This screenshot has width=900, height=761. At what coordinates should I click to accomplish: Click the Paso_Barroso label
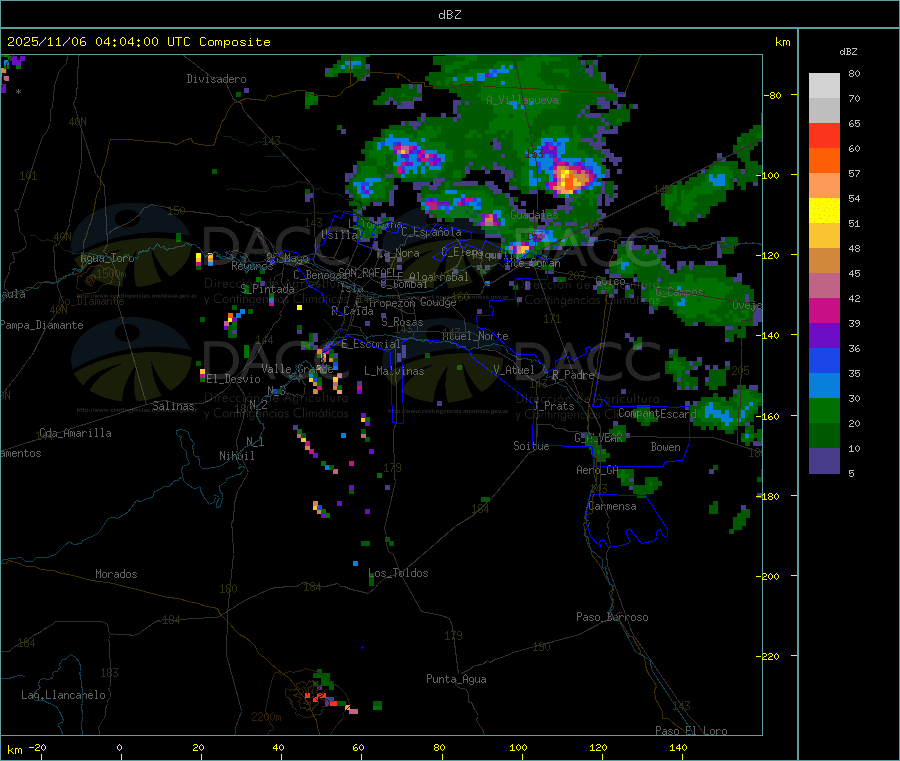point(612,617)
